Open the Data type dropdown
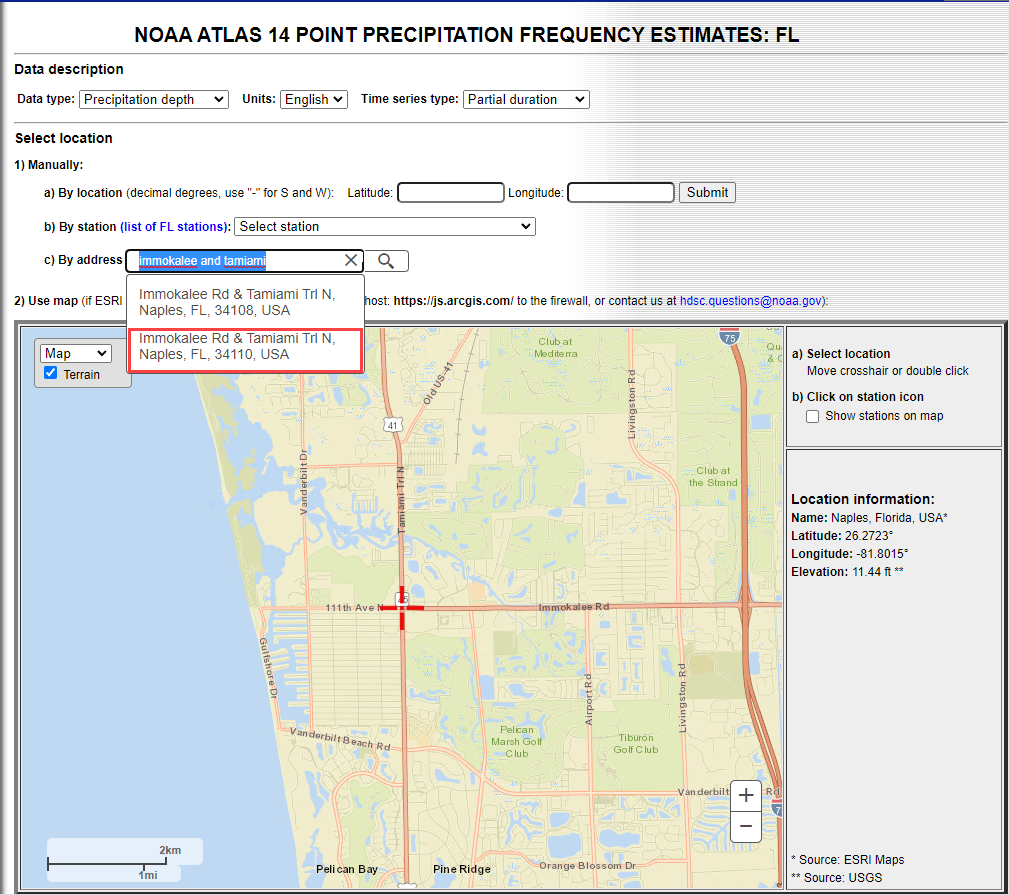Screen dimensions: 1009x895 pos(154,99)
